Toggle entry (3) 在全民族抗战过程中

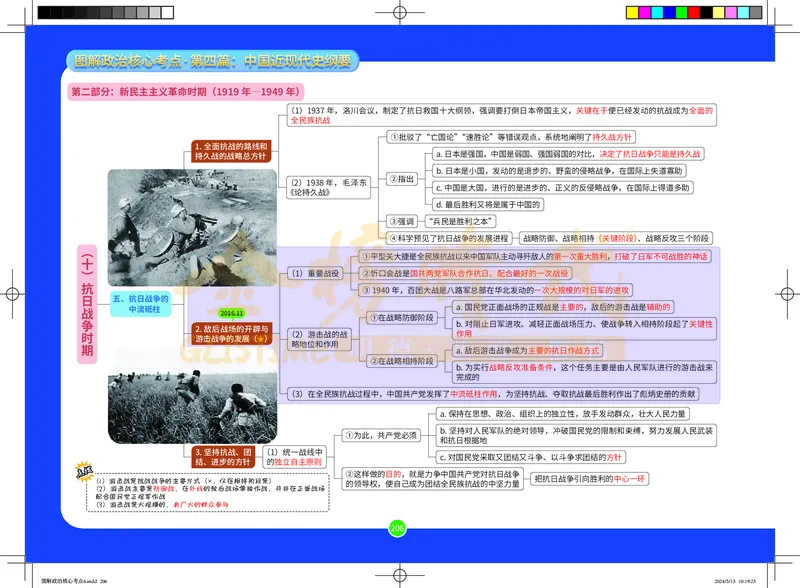coord(297,394)
